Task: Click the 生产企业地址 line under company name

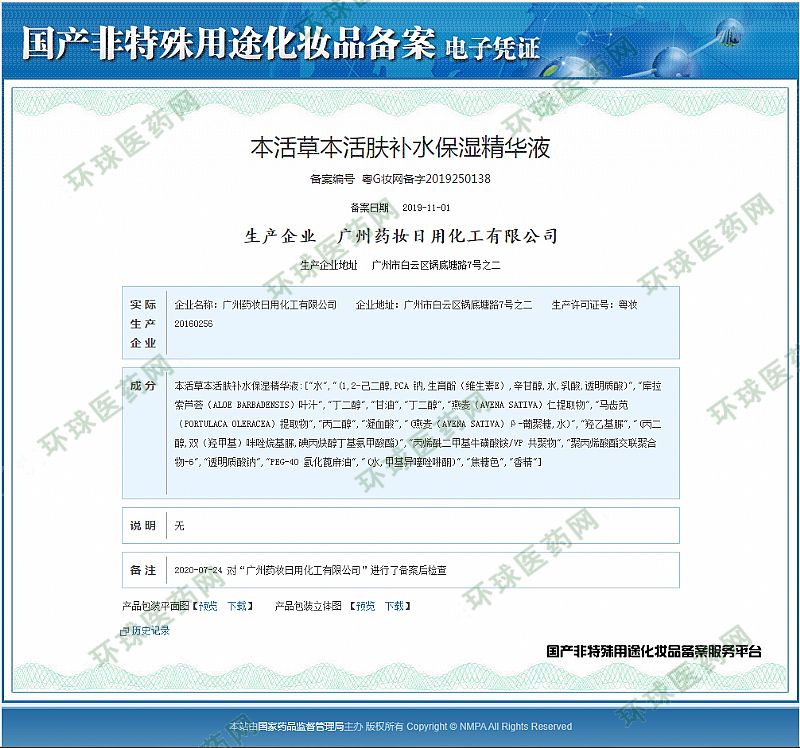Action: (x=400, y=265)
